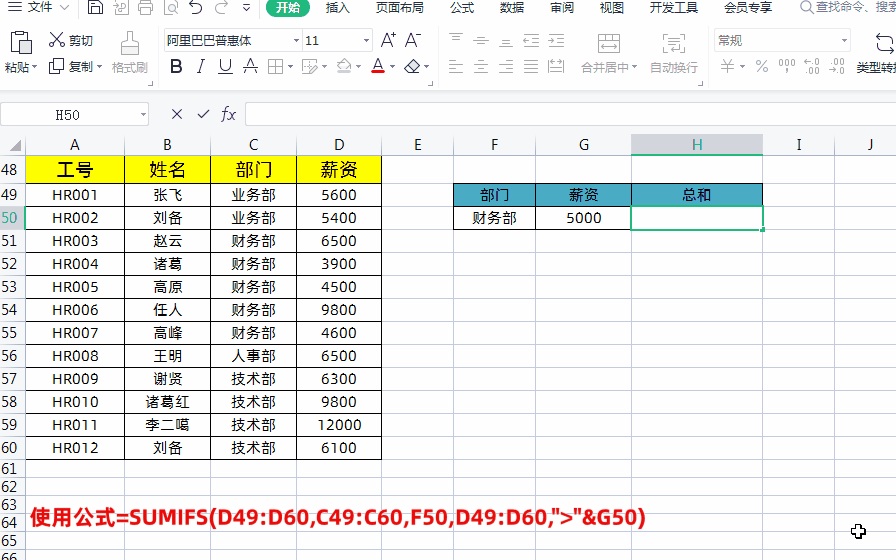This screenshot has height=560, width=896.
Task: Toggle Italic formatting
Action: point(201,67)
